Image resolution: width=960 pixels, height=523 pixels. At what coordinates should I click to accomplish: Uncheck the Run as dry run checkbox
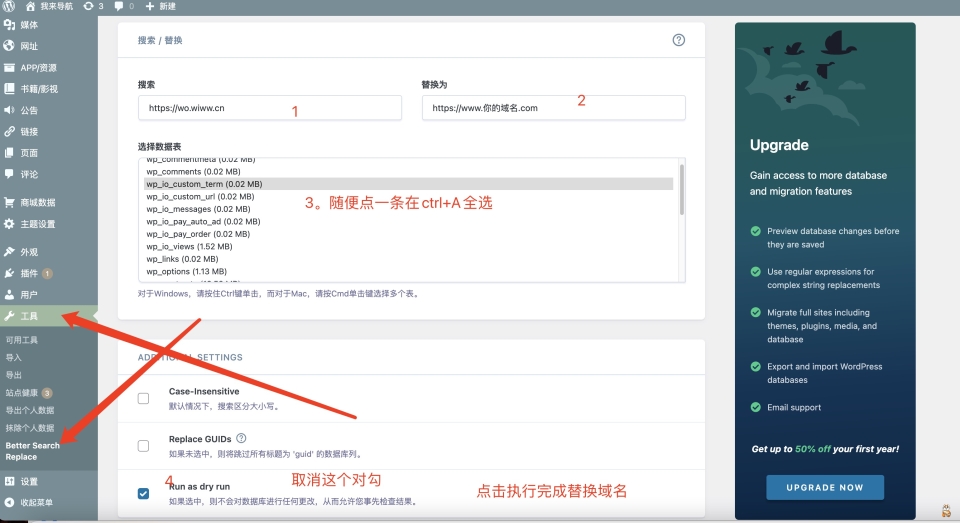pyautogui.click(x=143, y=493)
